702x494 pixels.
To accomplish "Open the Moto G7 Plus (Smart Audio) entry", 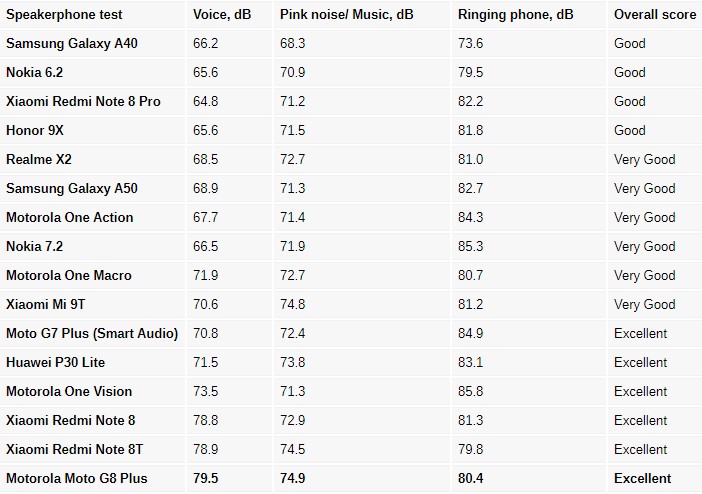I will (x=92, y=333).
